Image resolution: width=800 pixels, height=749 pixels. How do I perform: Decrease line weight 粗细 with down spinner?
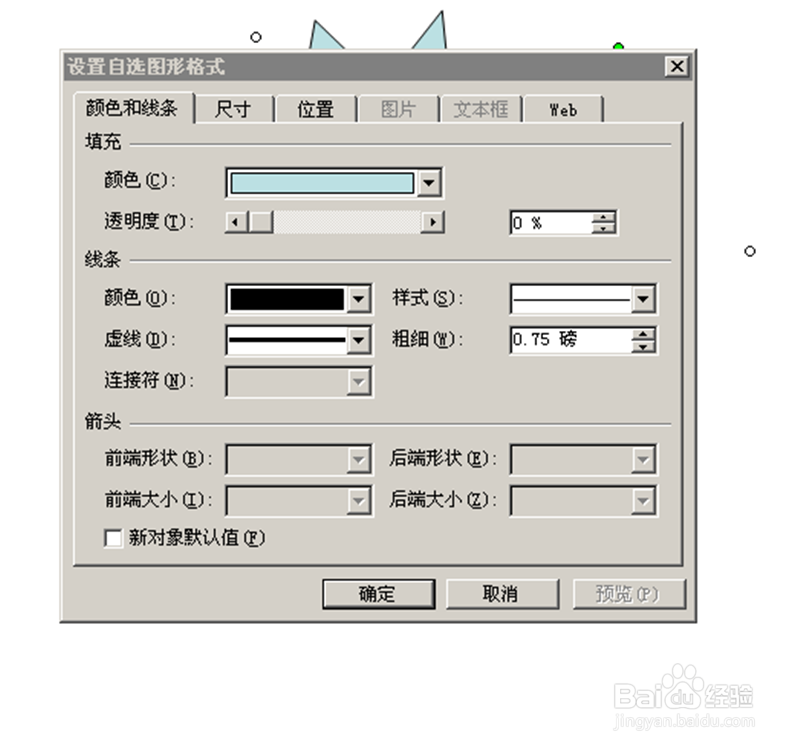click(x=643, y=346)
